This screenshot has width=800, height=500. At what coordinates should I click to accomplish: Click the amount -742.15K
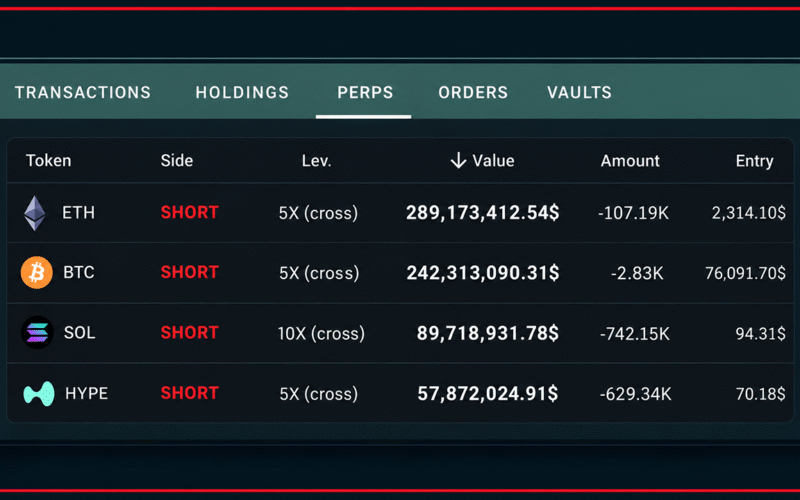click(x=635, y=334)
